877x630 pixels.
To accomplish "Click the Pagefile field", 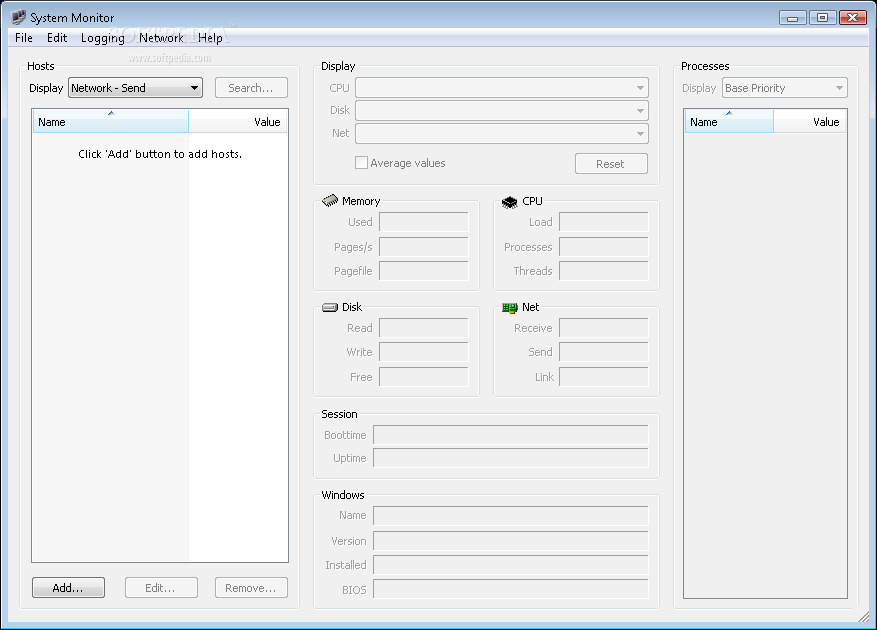I will pos(424,271).
